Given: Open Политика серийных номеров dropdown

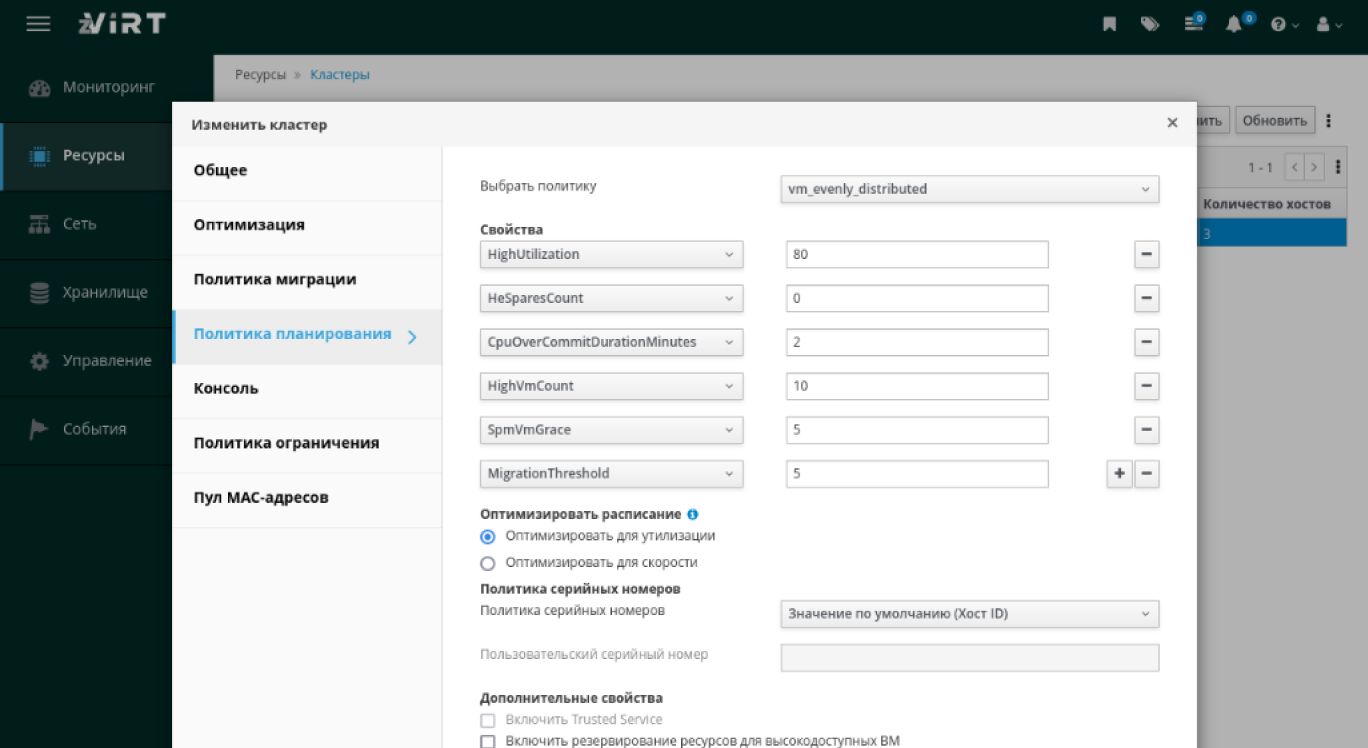Looking at the screenshot, I should click(969, 614).
